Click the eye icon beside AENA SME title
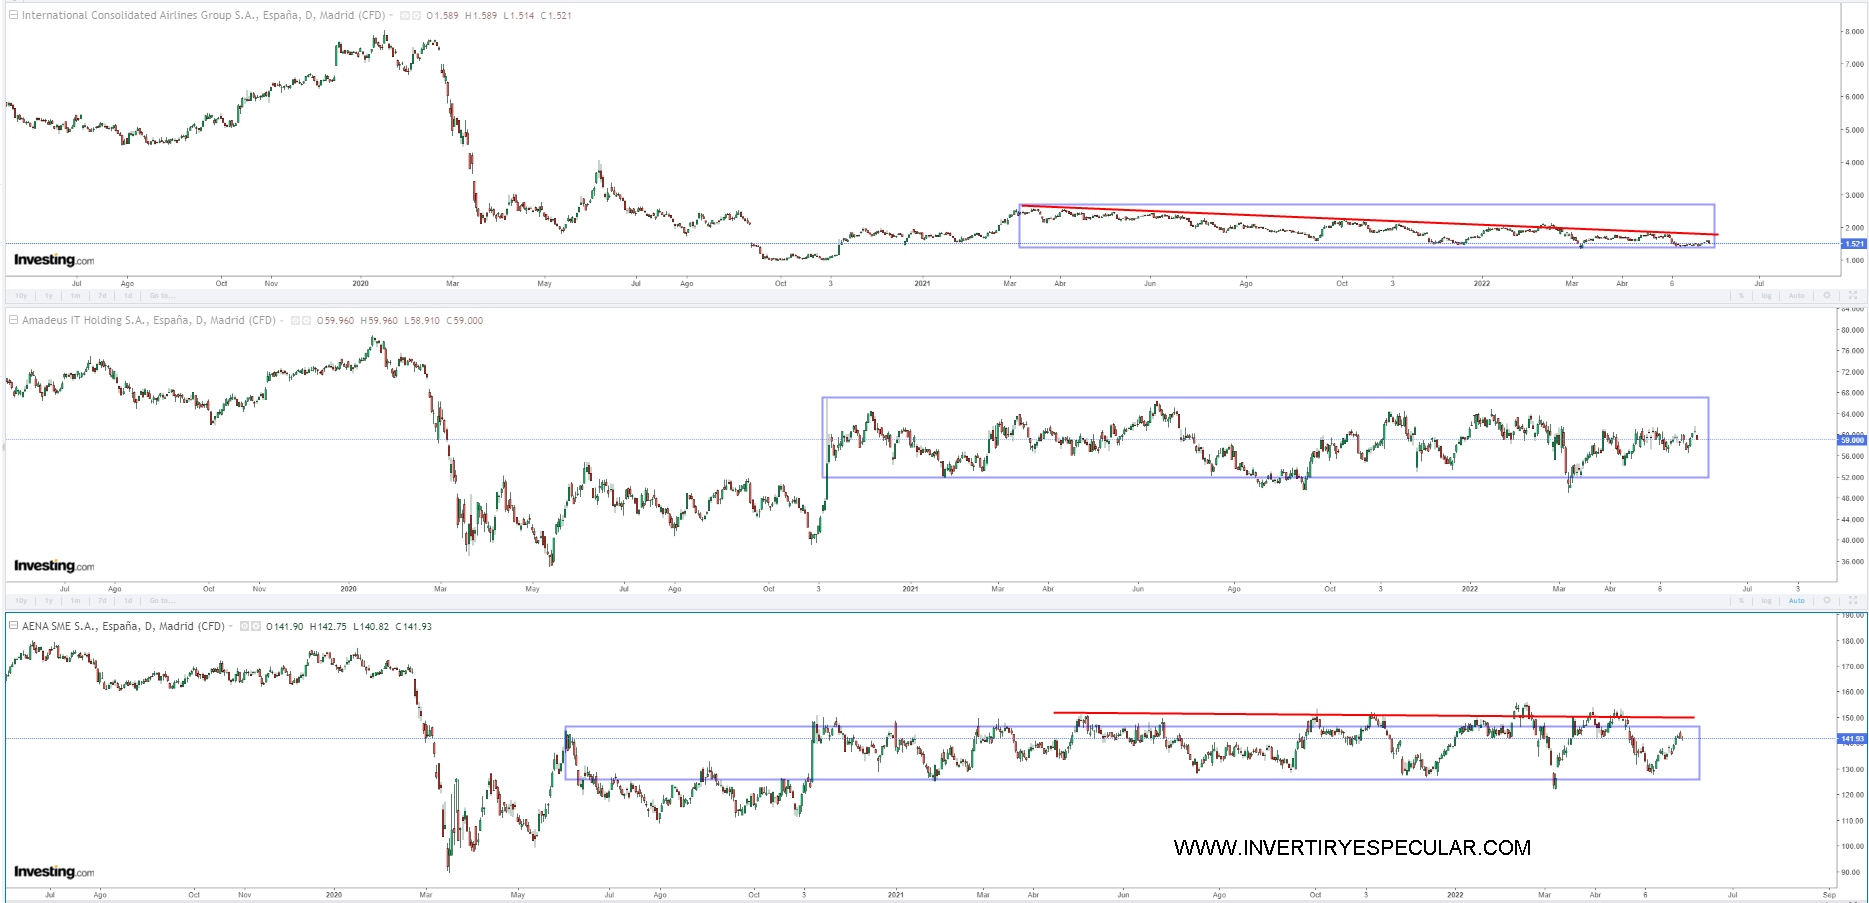Viewport: 1869px width, 903px height. click(245, 627)
